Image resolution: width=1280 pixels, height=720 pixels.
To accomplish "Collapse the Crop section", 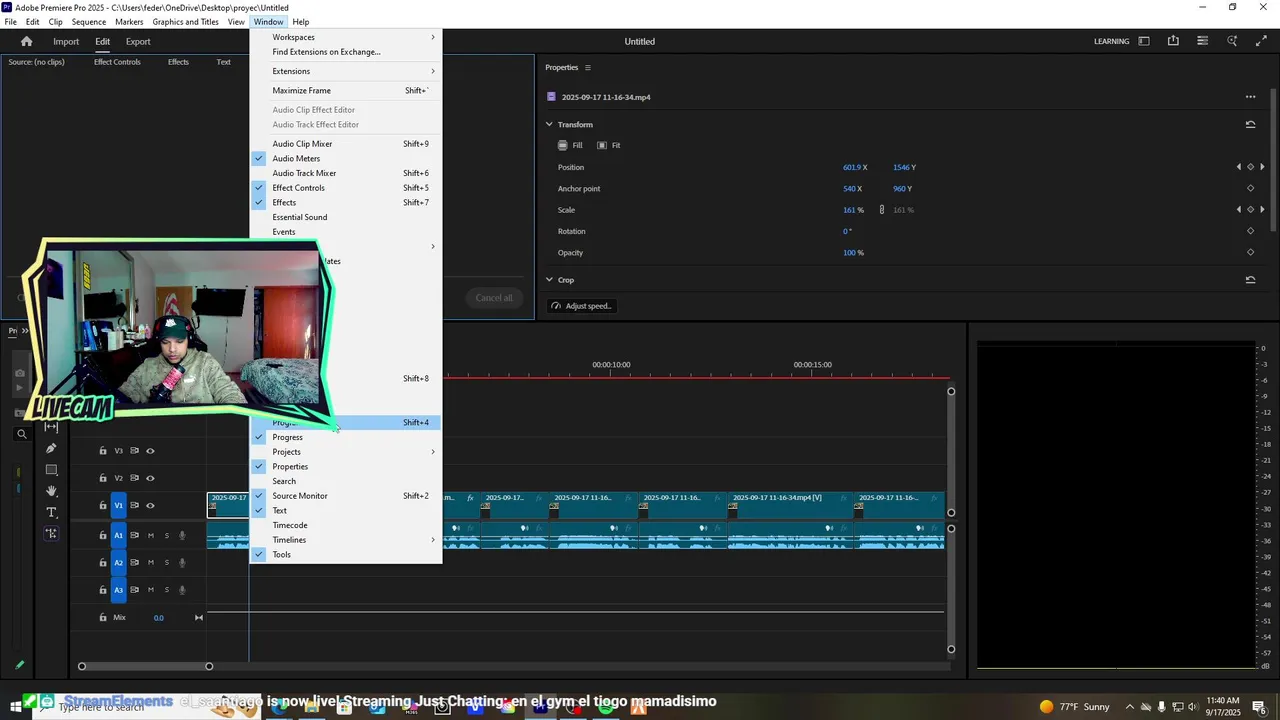I will pos(549,280).
